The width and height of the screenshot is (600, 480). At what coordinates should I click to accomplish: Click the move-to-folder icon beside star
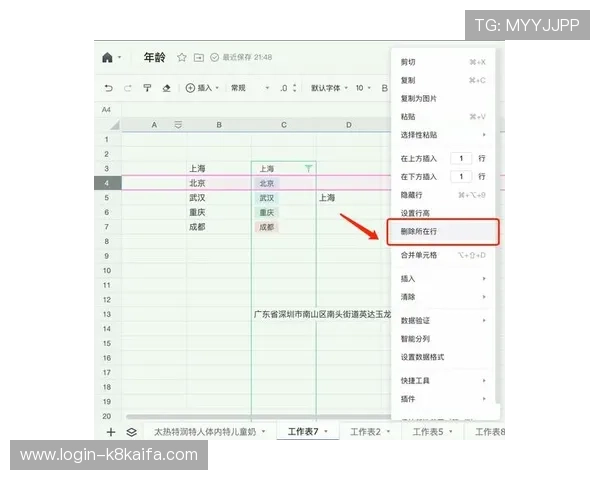tap(199, 57)
